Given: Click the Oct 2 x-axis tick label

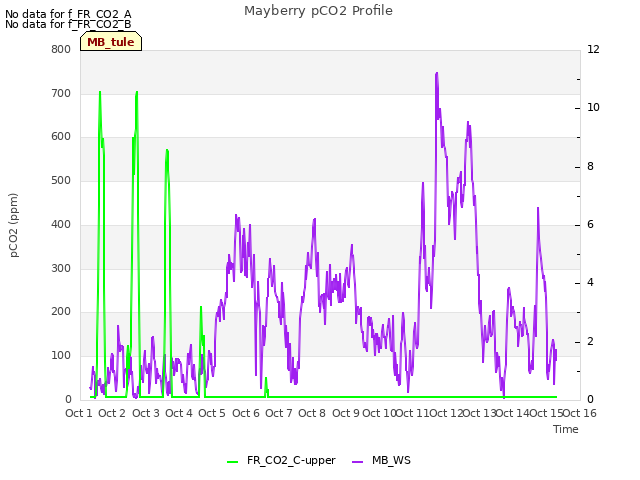Looking at the screenshot, I should click(112, 413).
